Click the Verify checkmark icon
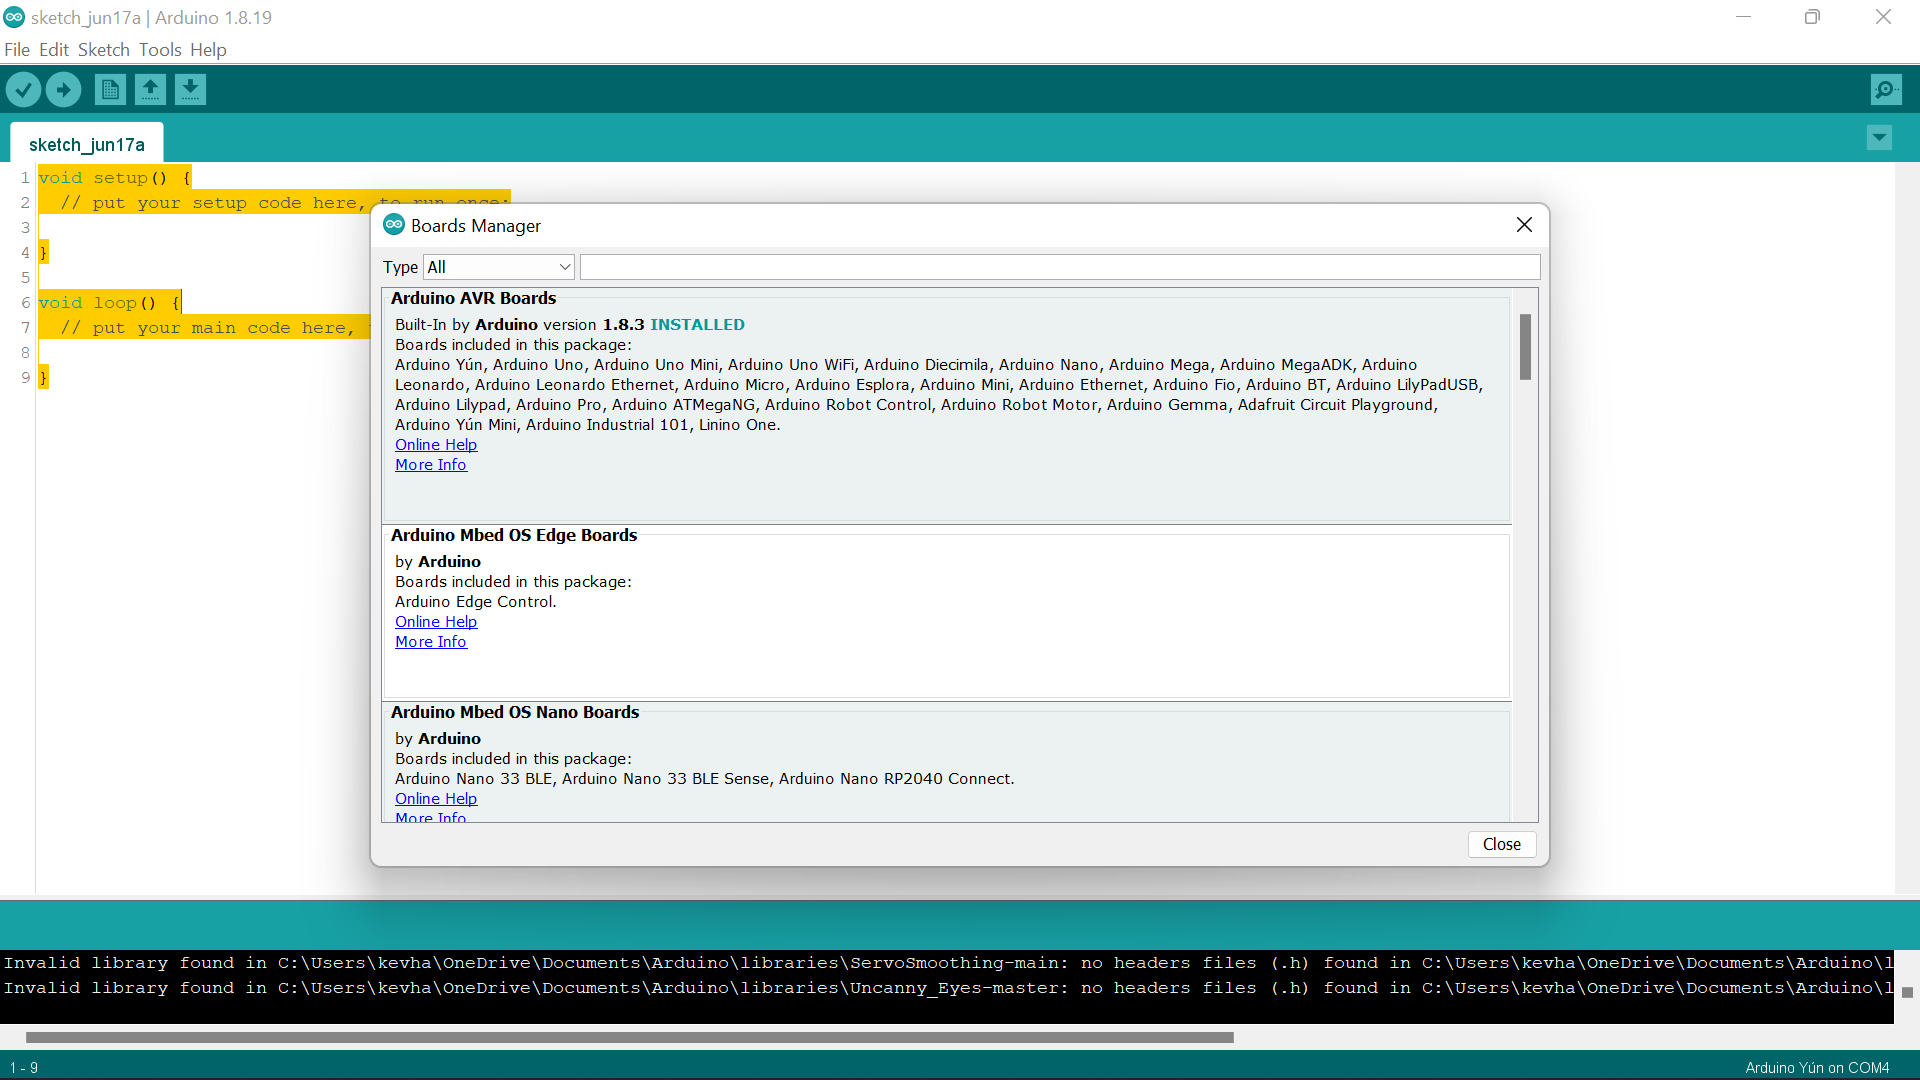The width and height of the screenshot is (1920, 1080). point(23,90)
